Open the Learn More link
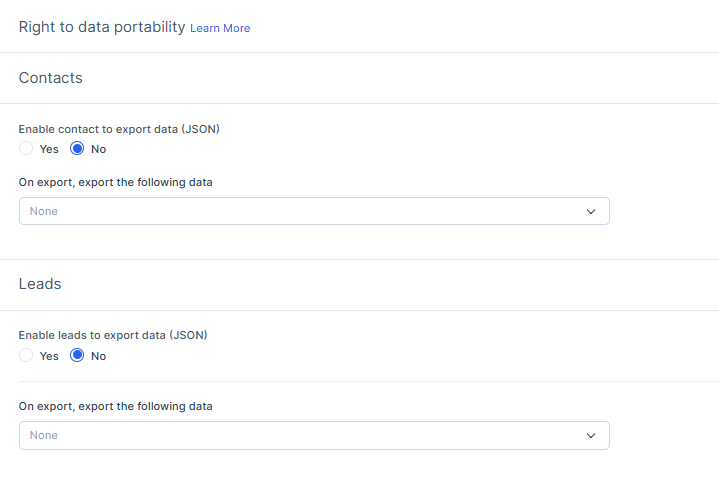 (x=220, y=28)
